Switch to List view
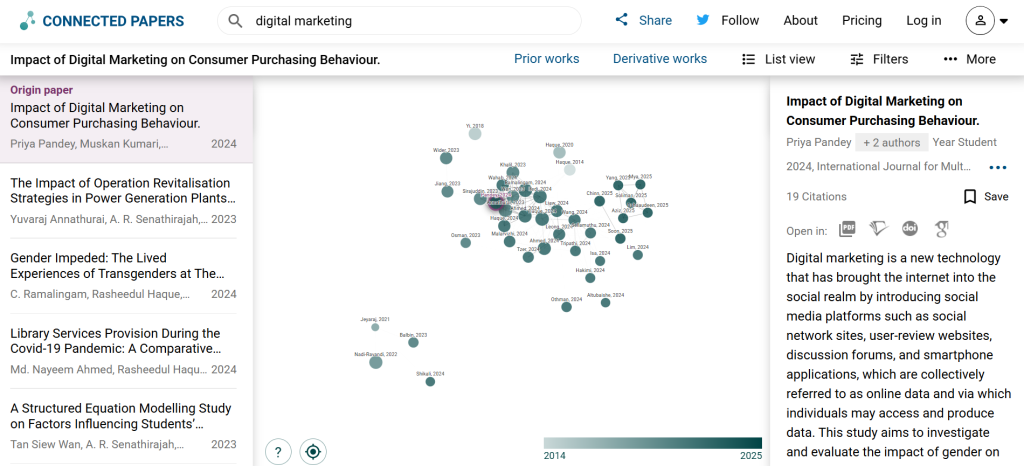This screenshot has width=1024, height=466. [x=778, y=59]
